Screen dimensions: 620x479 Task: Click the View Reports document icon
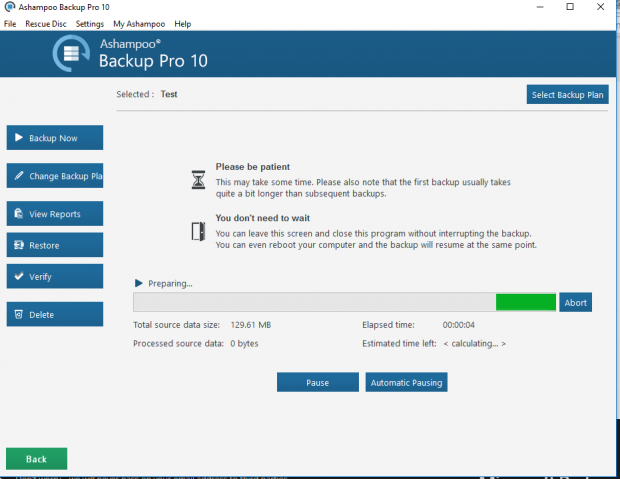[x=18, y=214]
